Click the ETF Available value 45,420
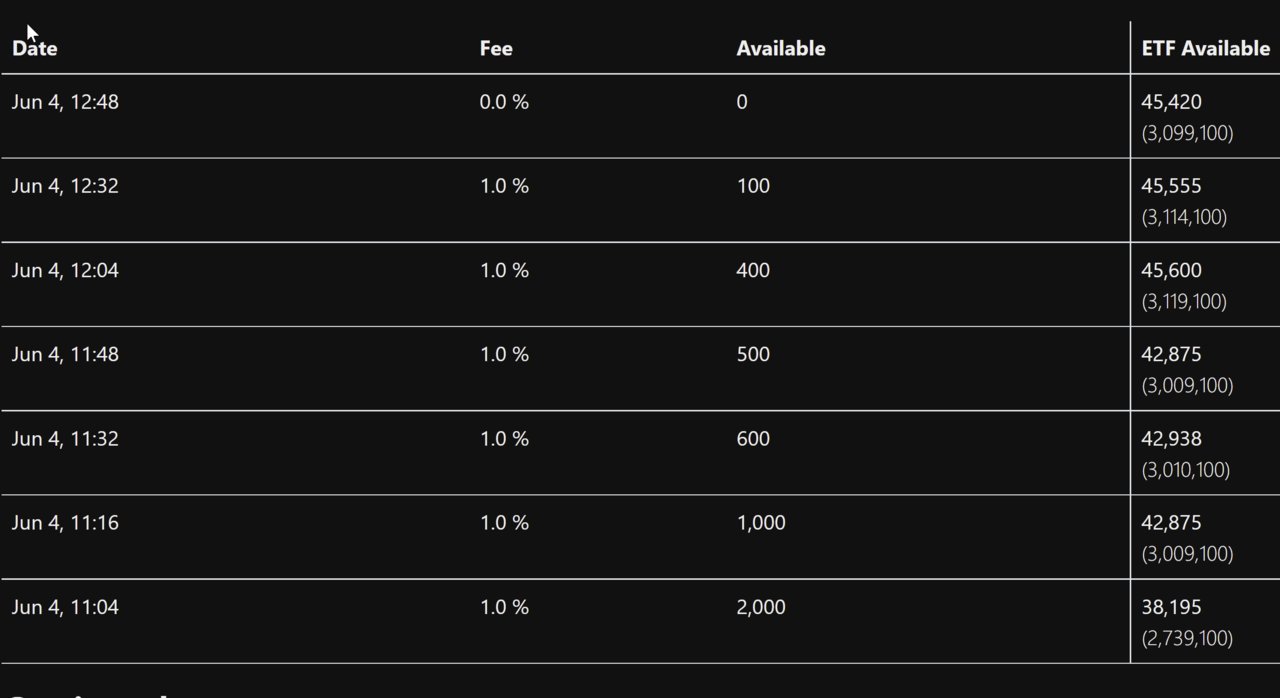1280x698 pixels. click(1171, 102)
